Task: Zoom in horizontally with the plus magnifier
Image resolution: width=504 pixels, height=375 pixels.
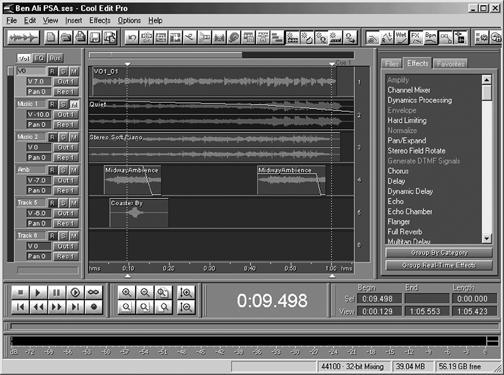Action: [x=126, y=292]
